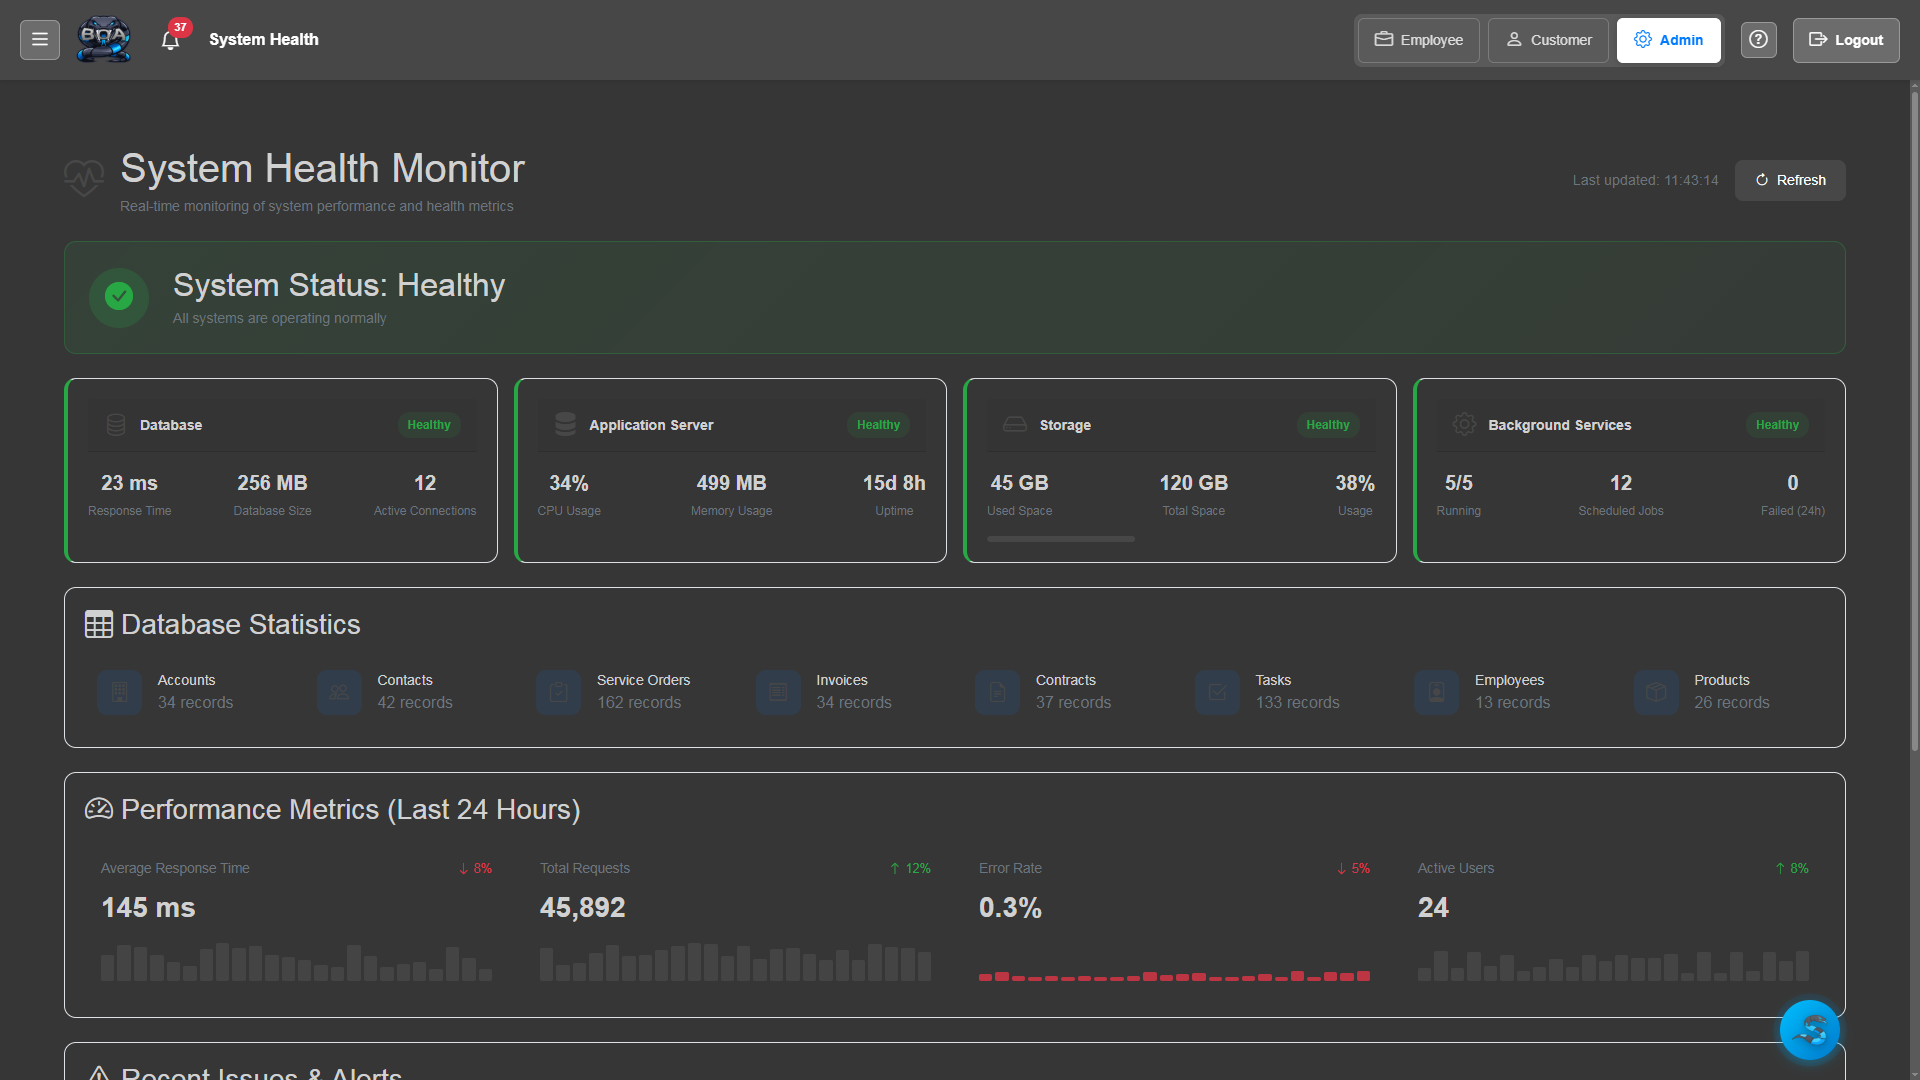Click the Storage drive icon
Screen dimensions: 1920x1080
click(1014, 424)
